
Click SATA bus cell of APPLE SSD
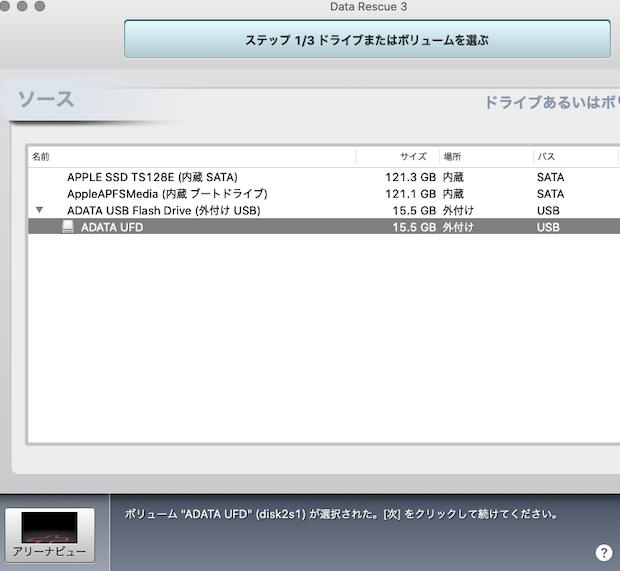[x=550, y=177]
